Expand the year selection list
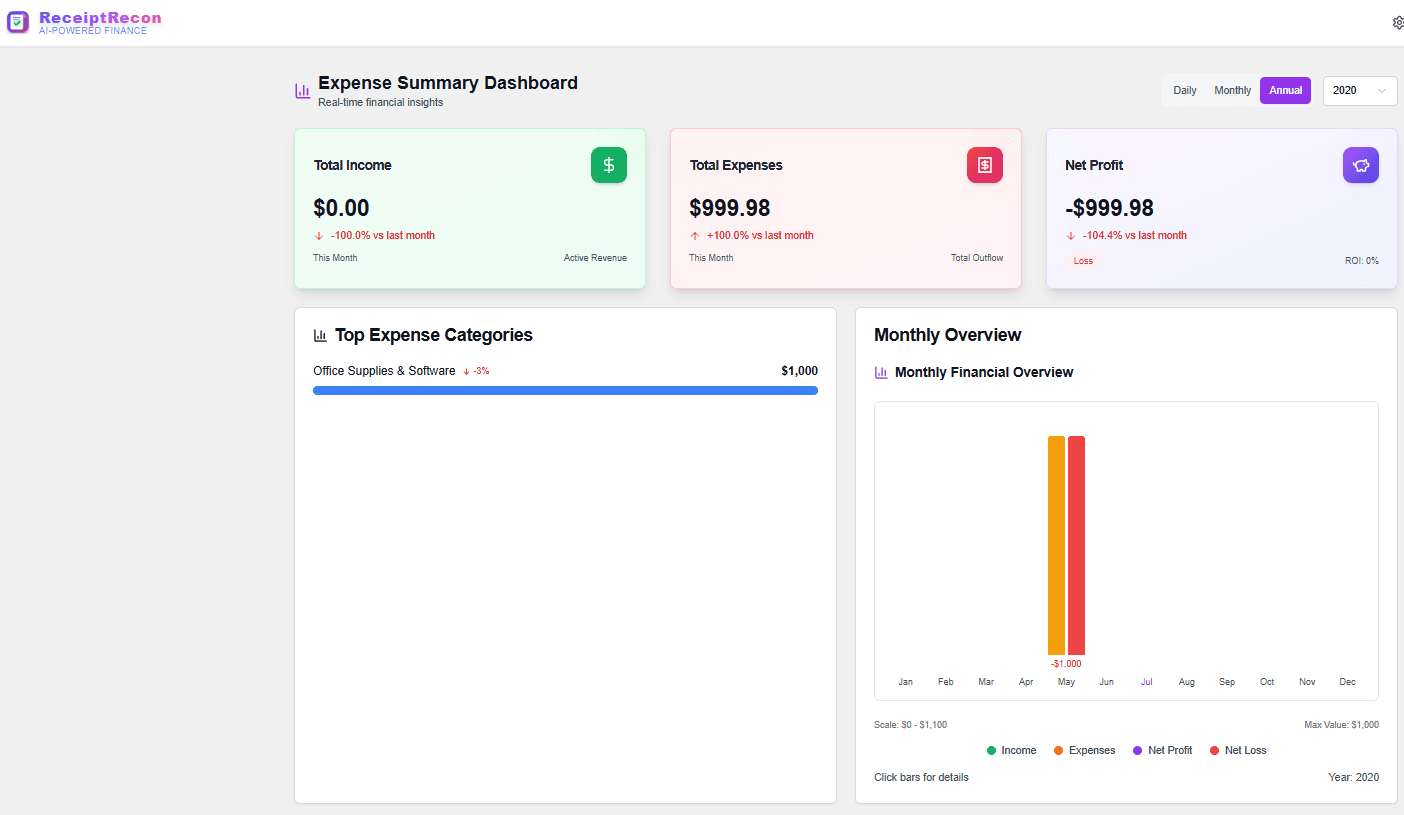This screenshot has width=1404, height=815. [x=1360, y=90]
